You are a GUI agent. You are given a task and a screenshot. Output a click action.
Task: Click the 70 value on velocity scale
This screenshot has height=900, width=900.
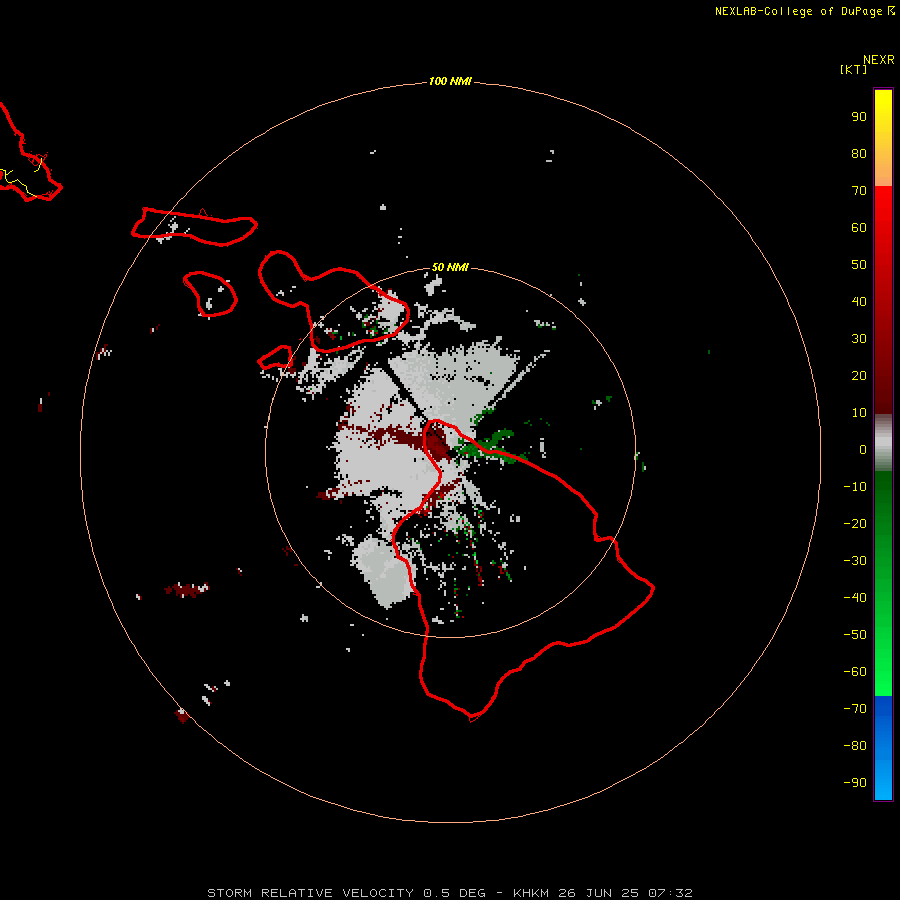click(x=859, y=191)
